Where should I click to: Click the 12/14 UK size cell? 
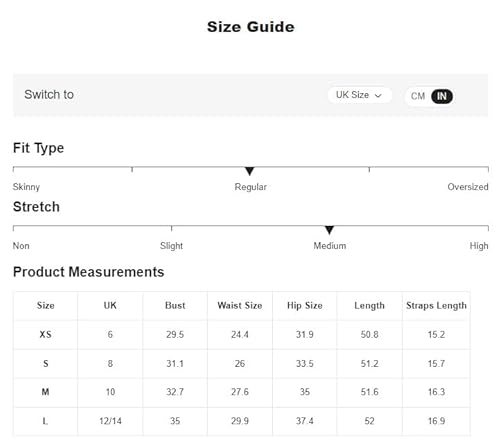click(110, 421)
